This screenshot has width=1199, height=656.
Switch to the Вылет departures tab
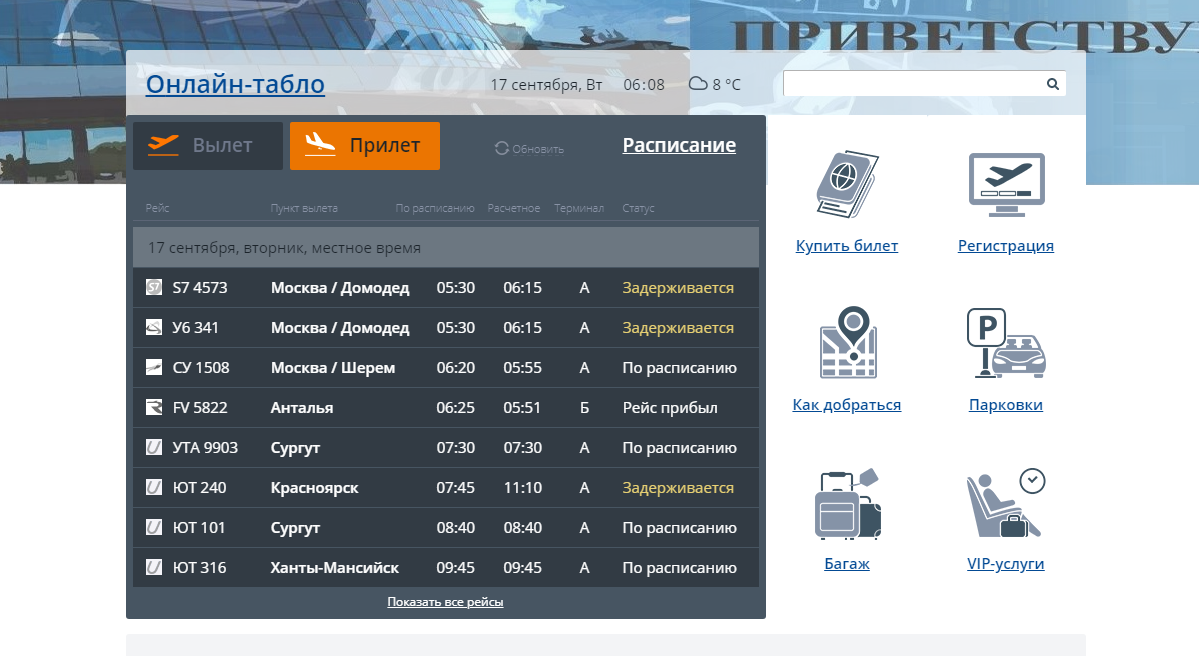click(x=208, y=146)
